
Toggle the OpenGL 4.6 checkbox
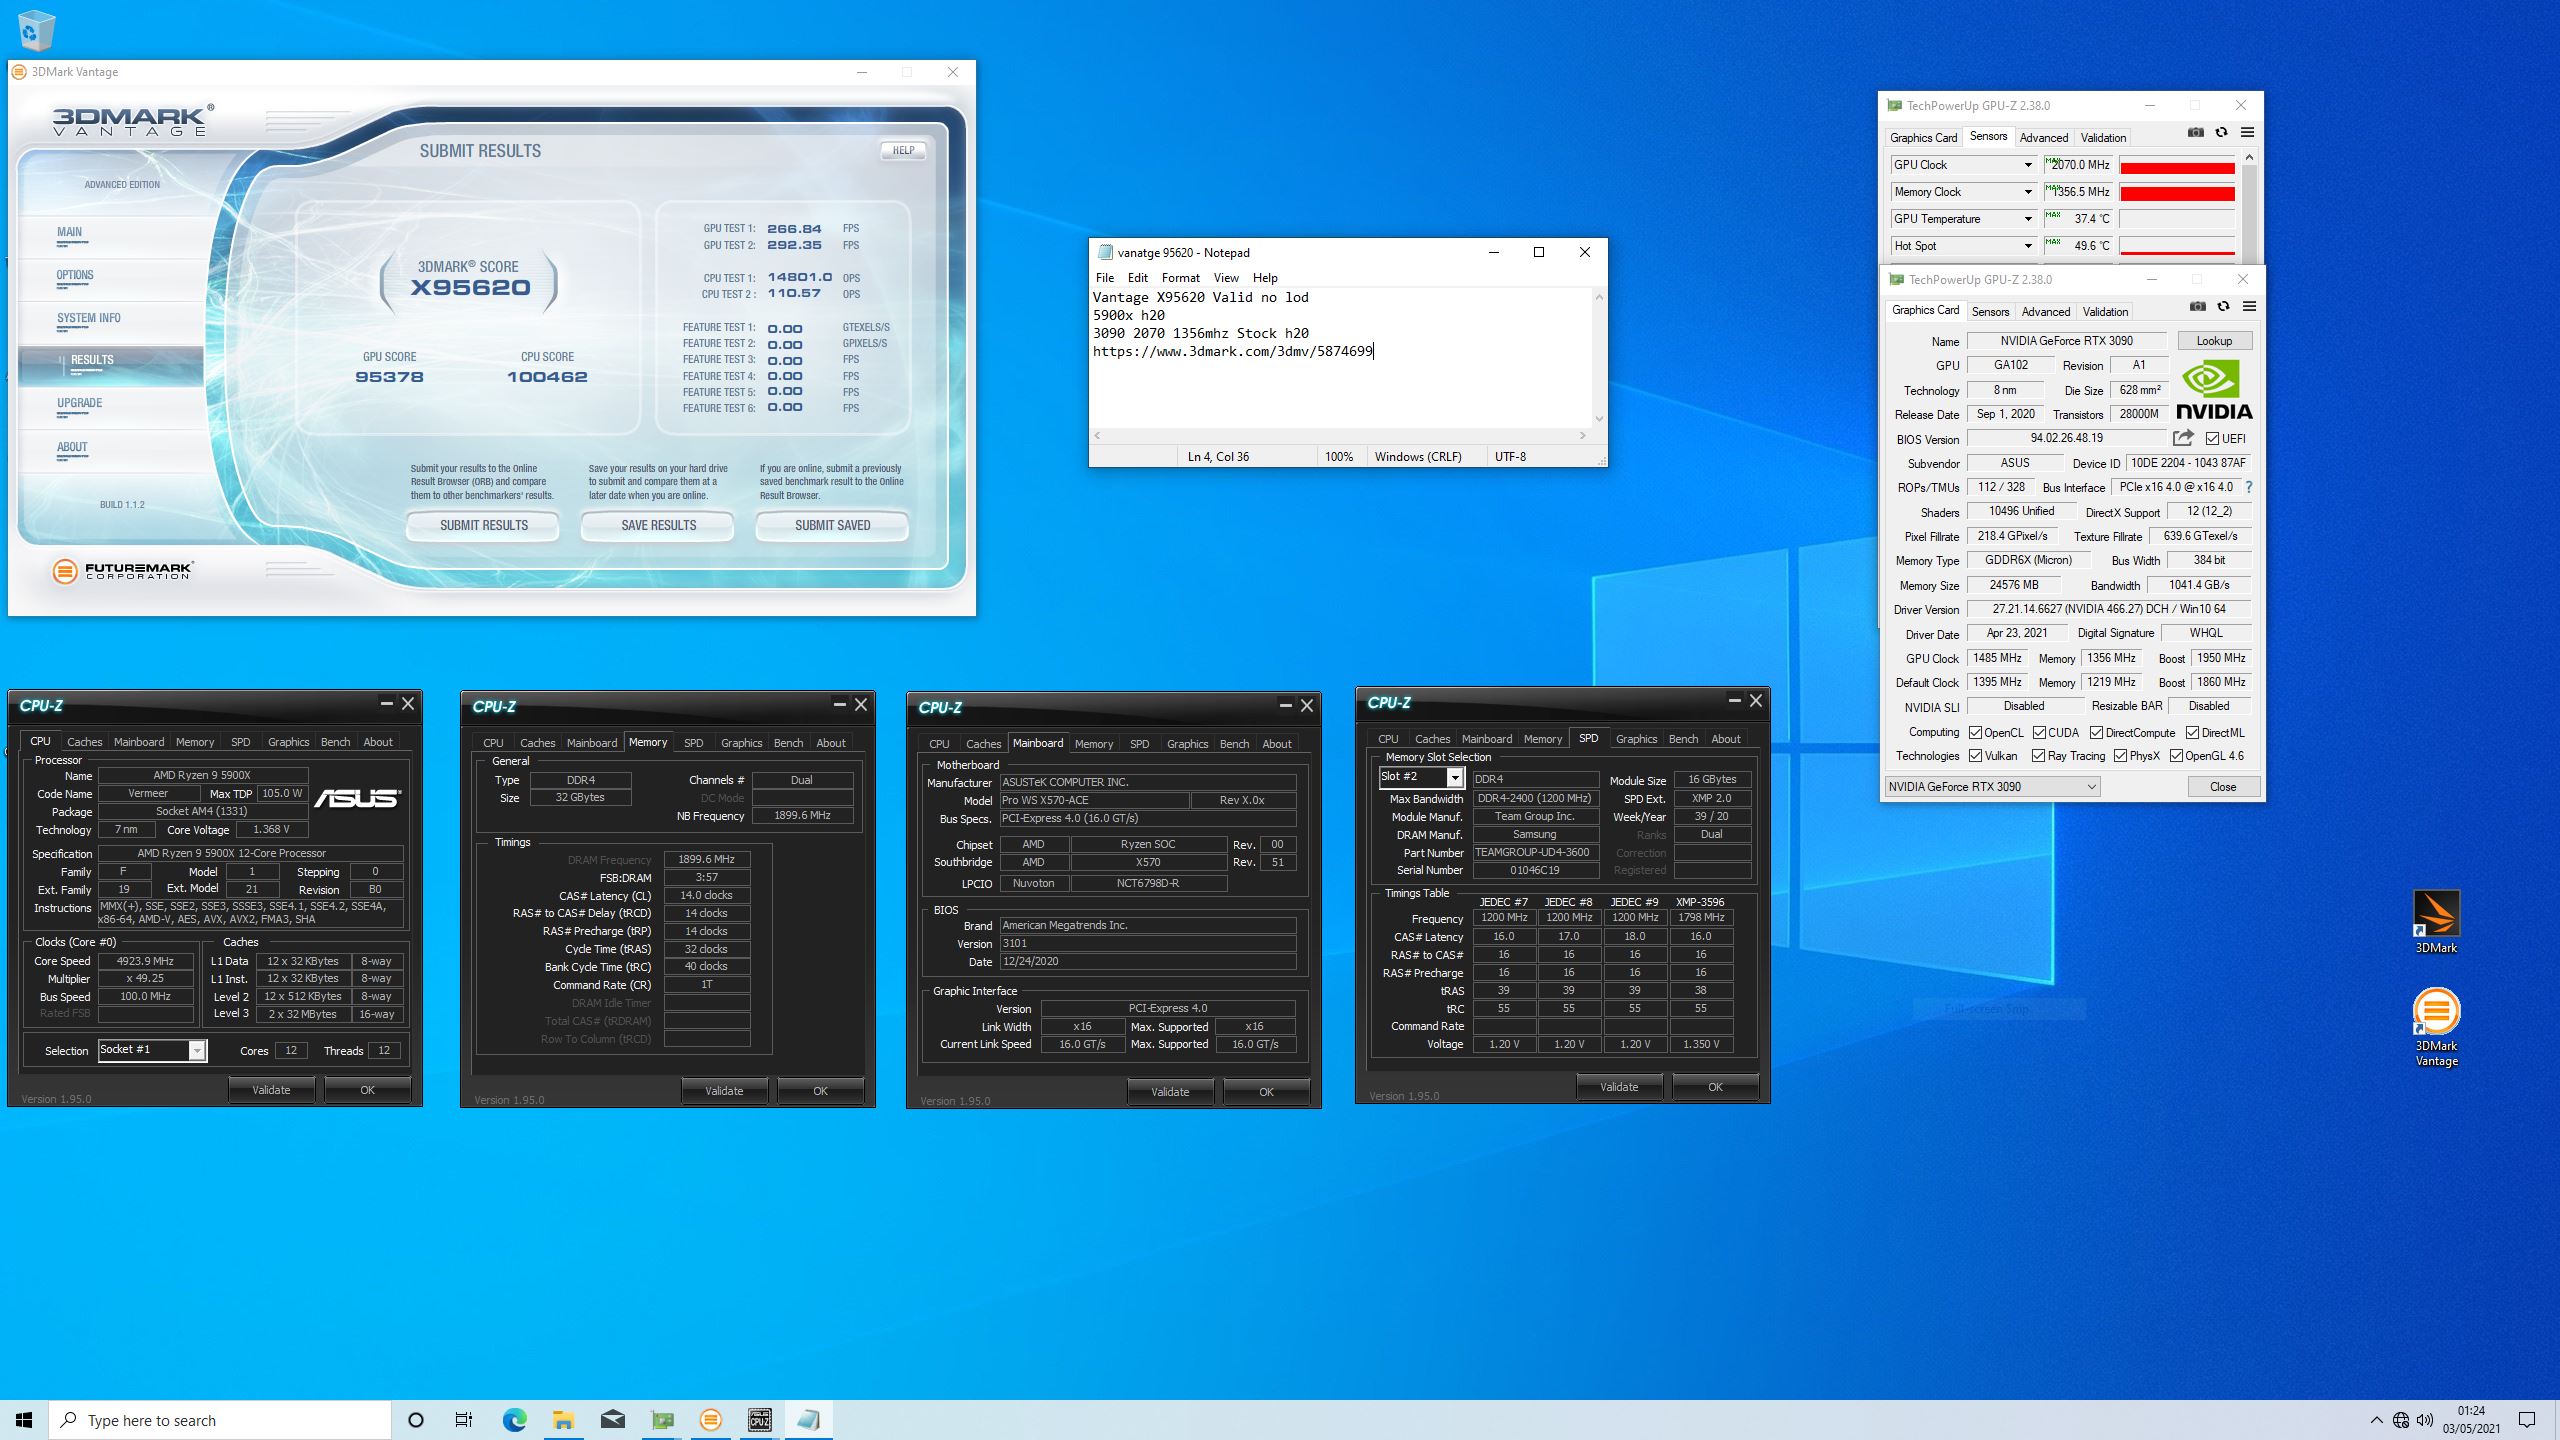pos(2176,756)
